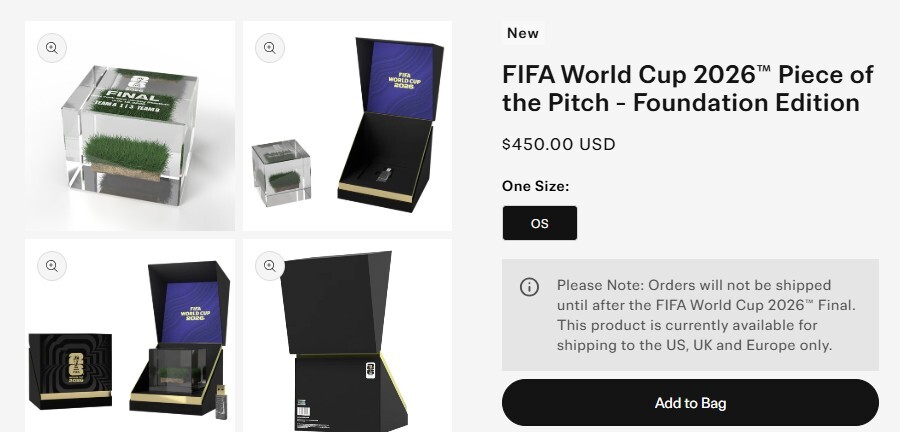Click magnifier icon on open purple box image
This screenshot has height=432, width=900.
point(270,48)
